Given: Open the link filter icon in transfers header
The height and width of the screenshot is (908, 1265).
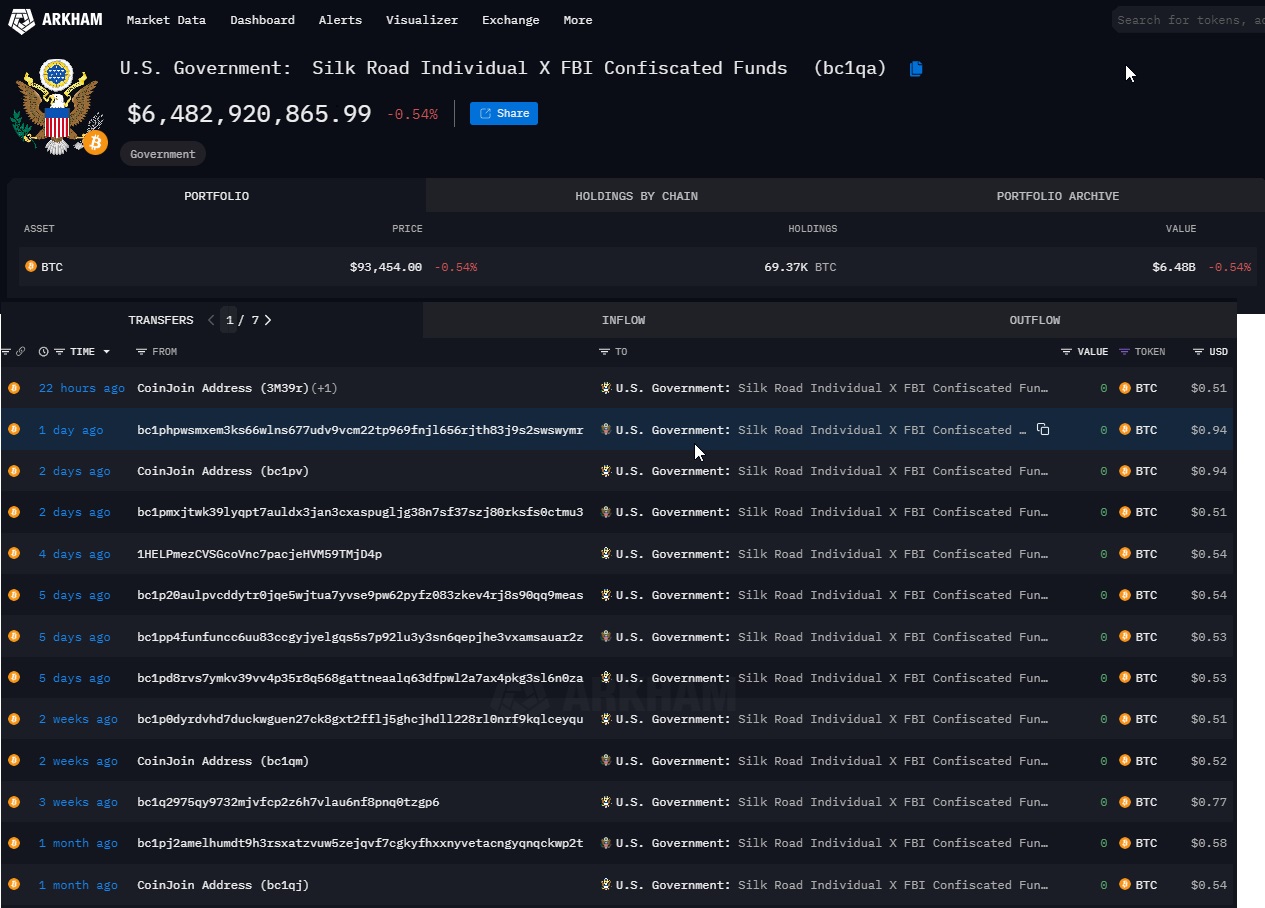Looking at the screenshot, I should tap(20, 351).
